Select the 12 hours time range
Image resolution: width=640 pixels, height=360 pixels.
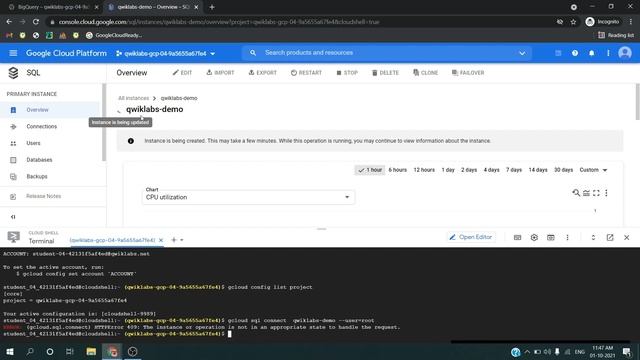[x=424, y=170]
